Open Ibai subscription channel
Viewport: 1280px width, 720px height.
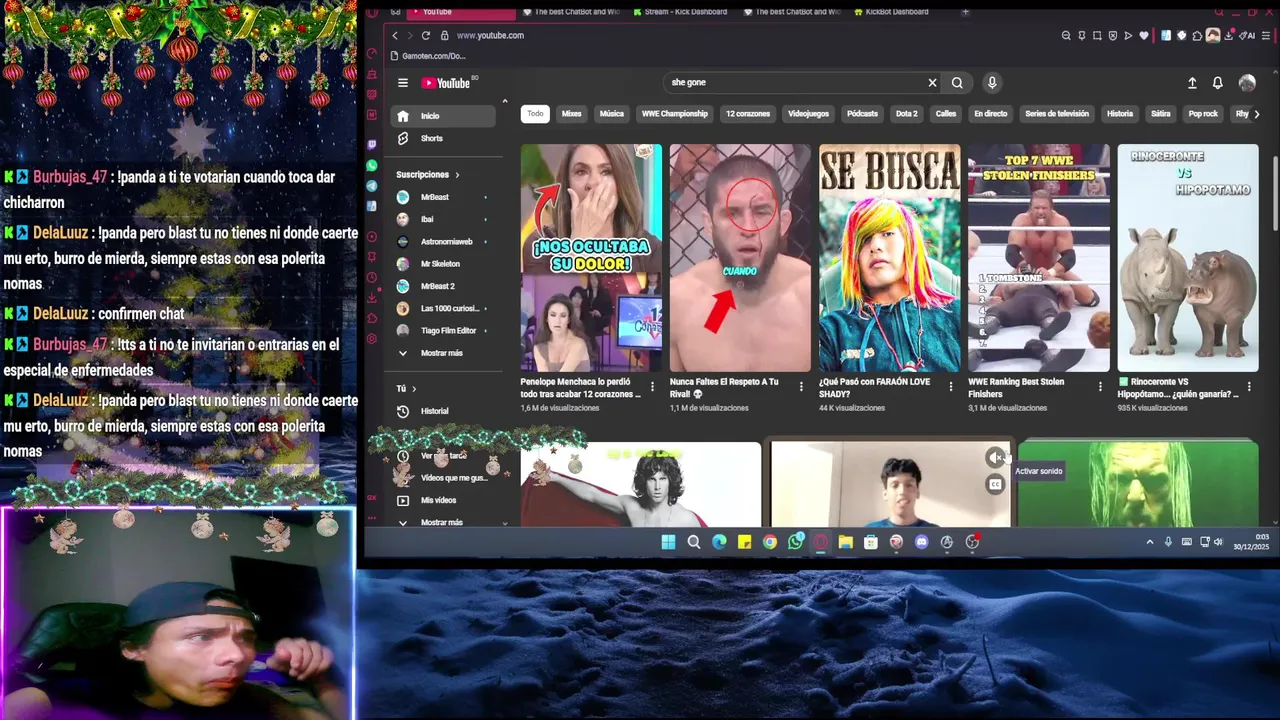pos(442,219)
